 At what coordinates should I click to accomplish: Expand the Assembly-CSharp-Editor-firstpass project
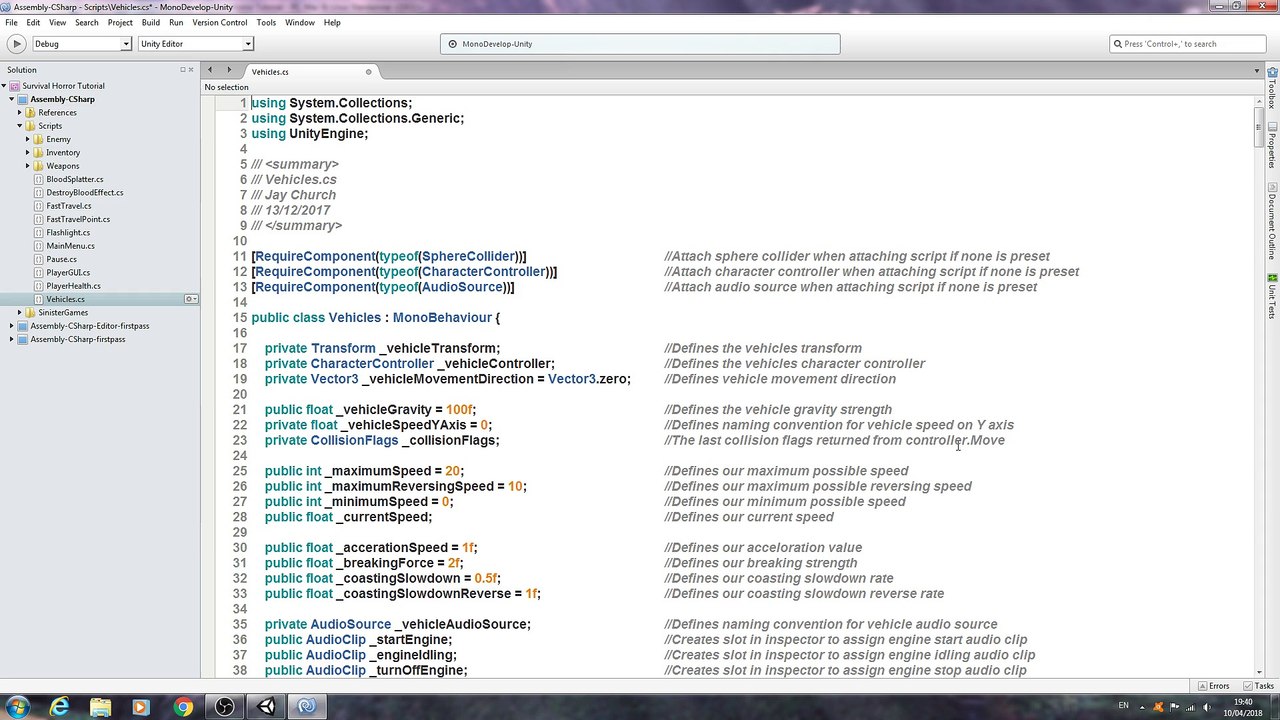12,326
